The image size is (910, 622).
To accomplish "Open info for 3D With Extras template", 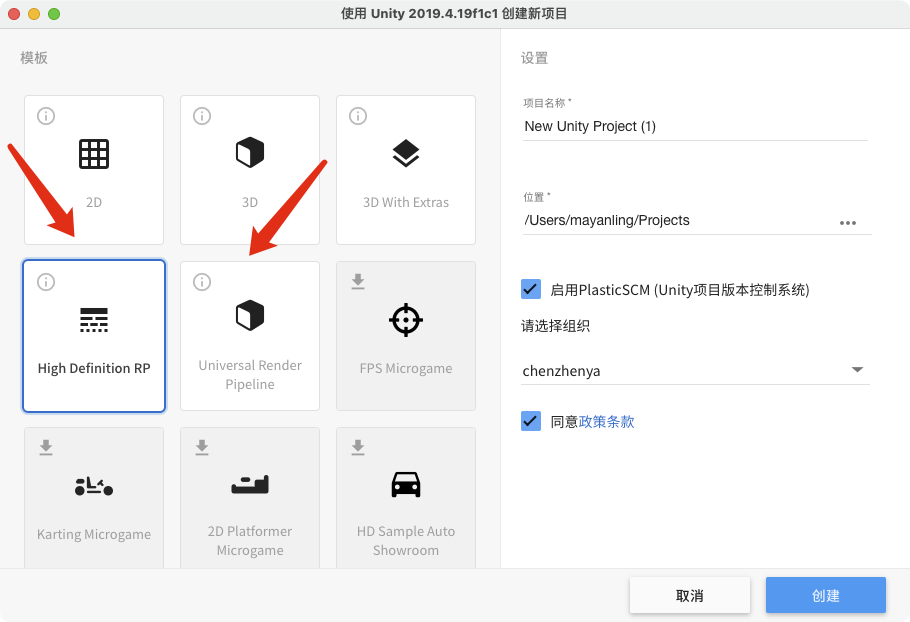I will point(358,116).
